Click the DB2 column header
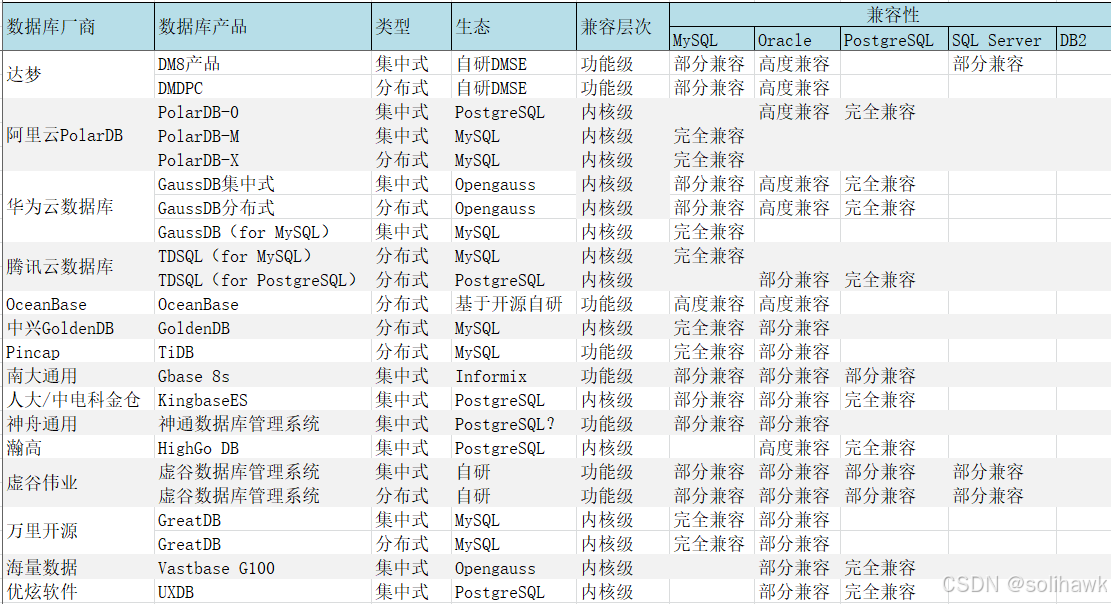Image resolution: width=1111 pixels, height=604 pixels. click(x=1084, y=40)
